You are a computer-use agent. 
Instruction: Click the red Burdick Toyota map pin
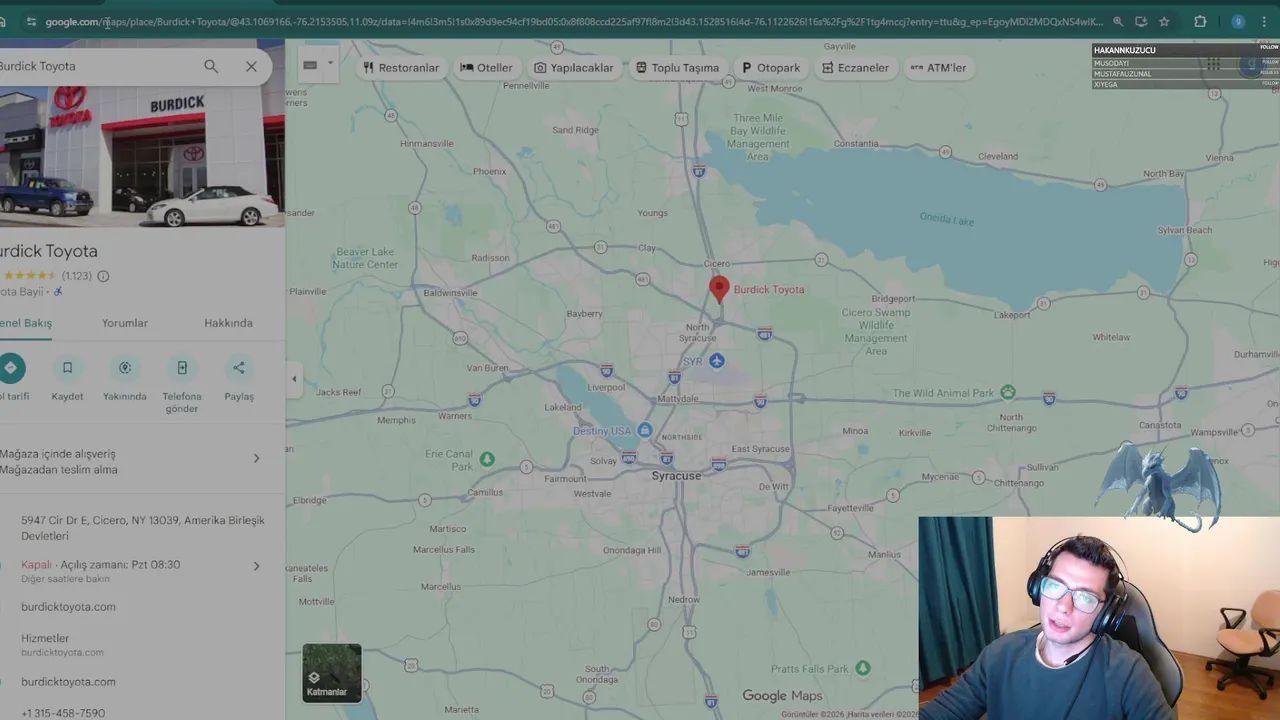718,289
